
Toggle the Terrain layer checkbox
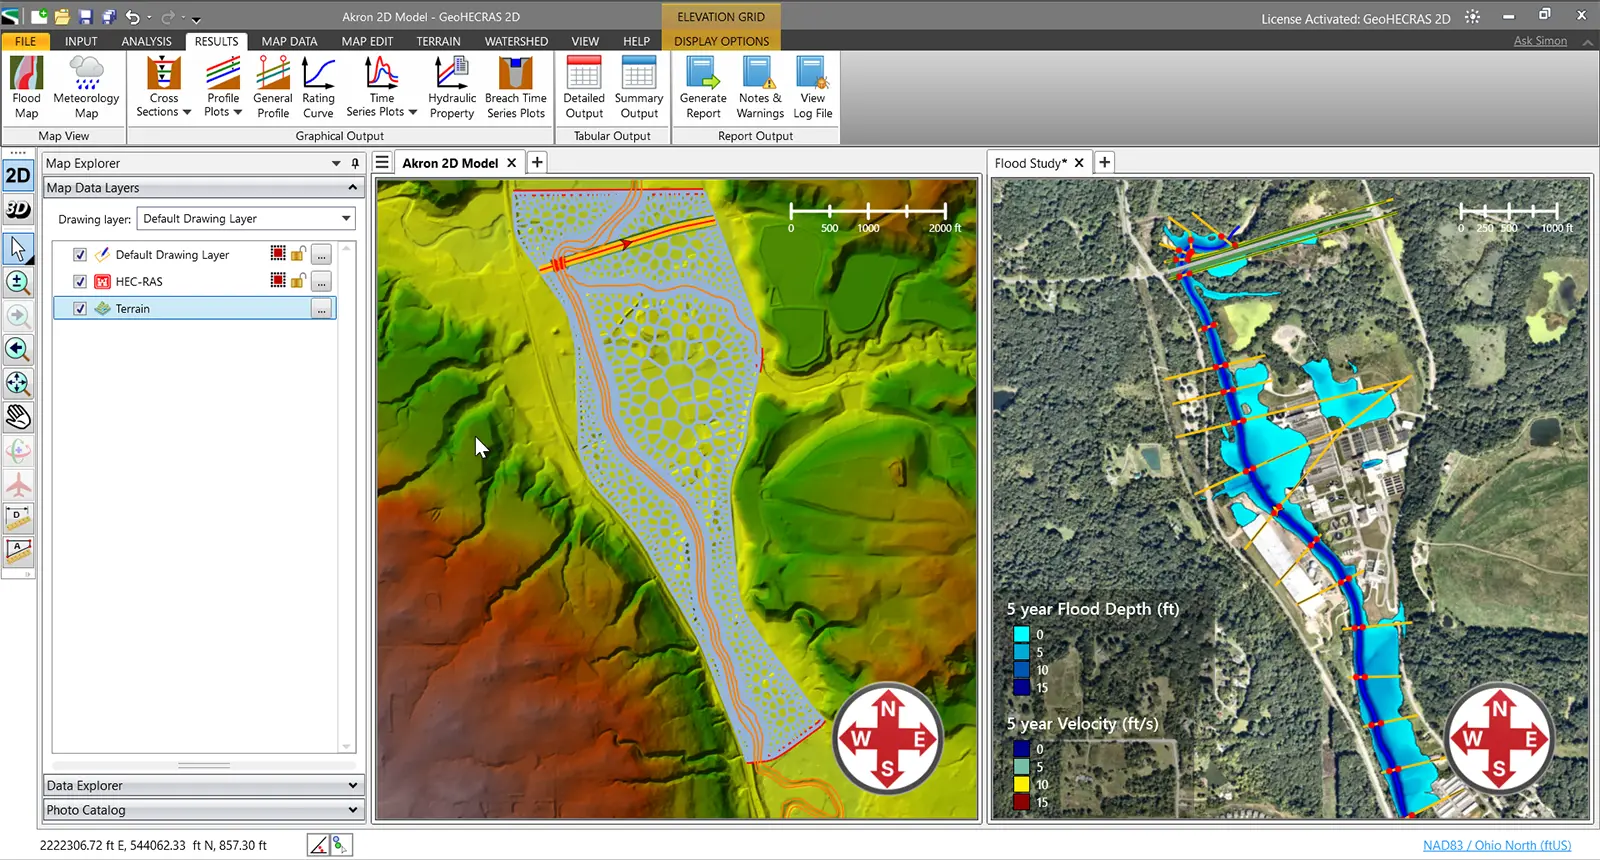click(x=80, y=309)
